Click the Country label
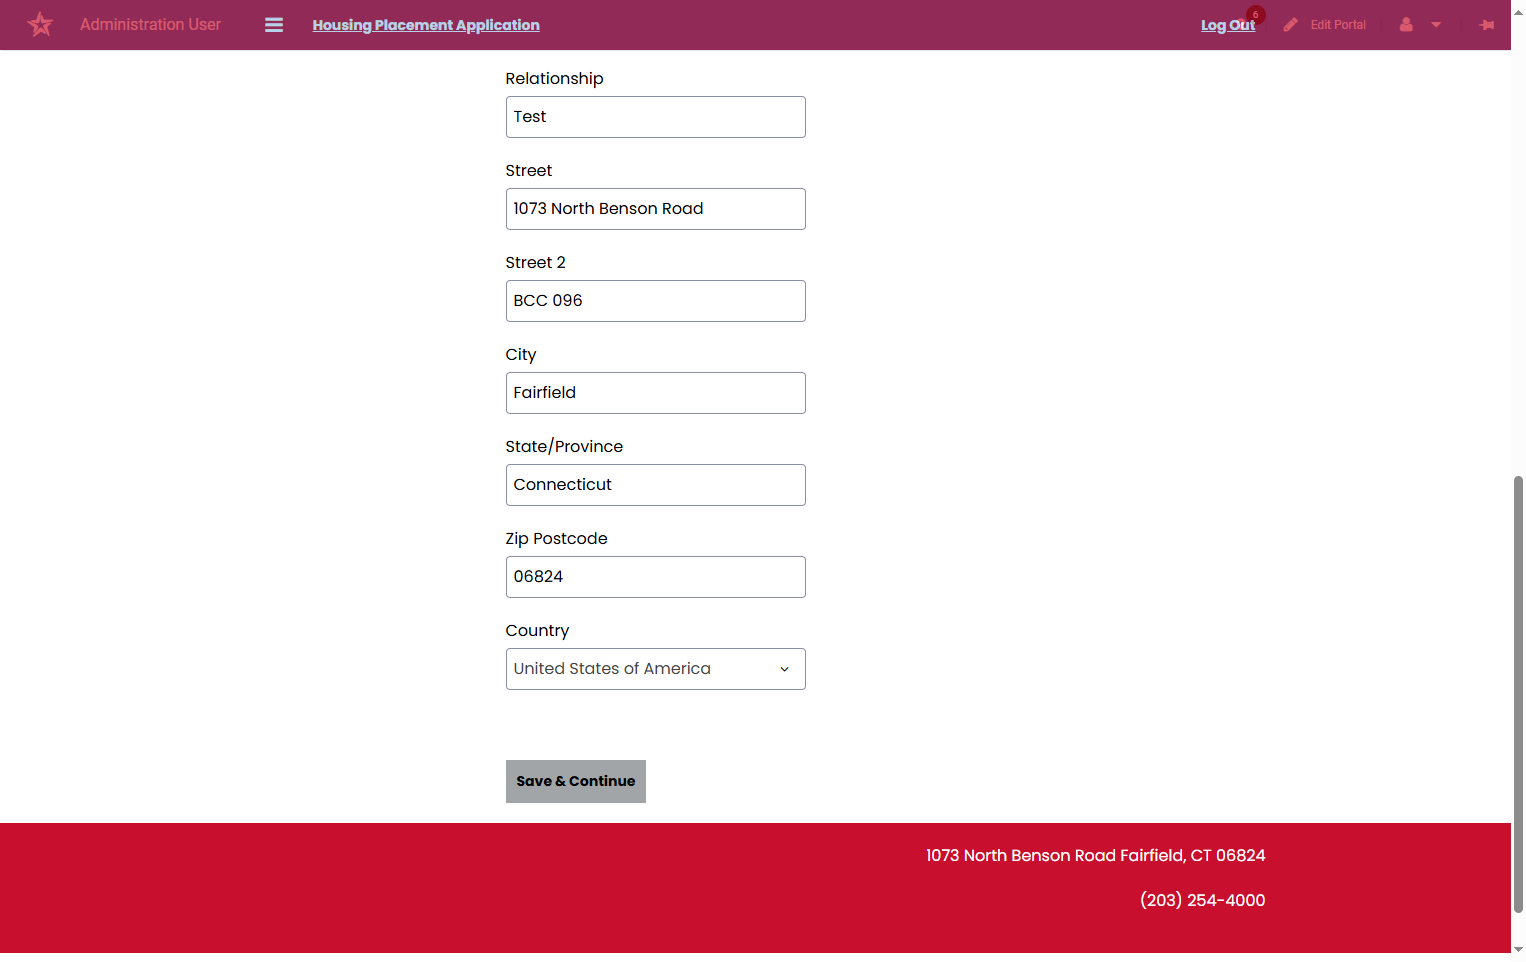 tap(537, 630)
